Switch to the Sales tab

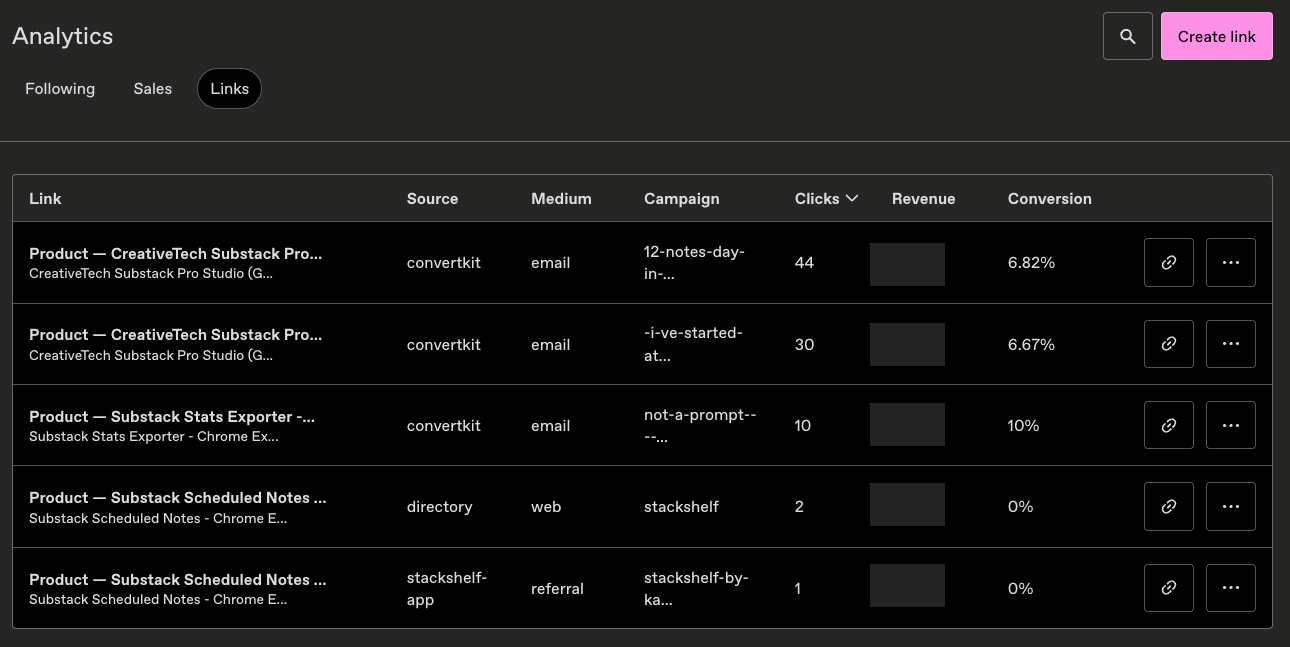click(153, 89)
